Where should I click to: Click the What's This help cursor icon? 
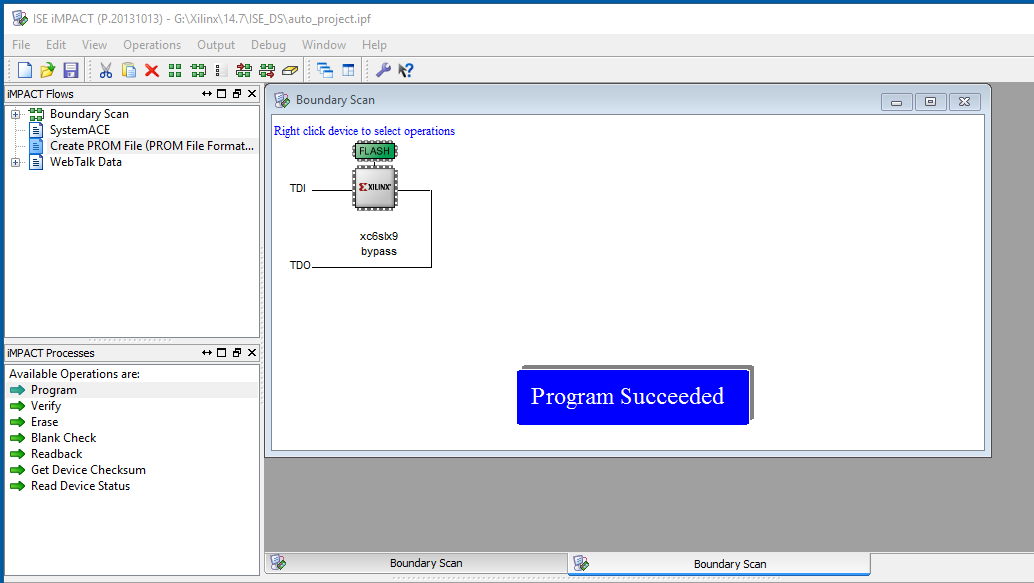coord(406,70)
